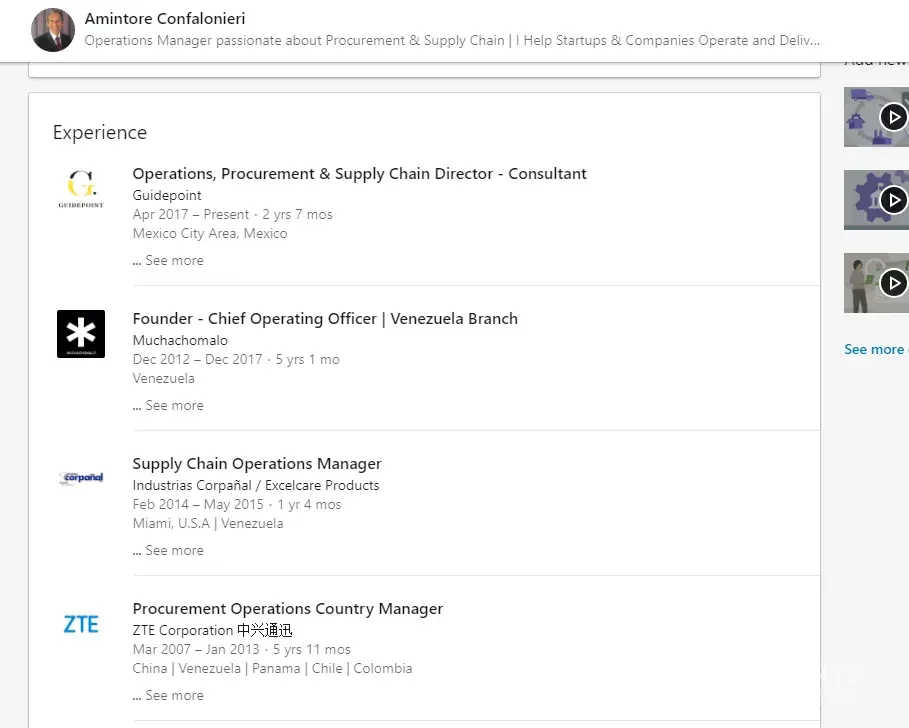
Task: Click the Muchachomalo asterisk logo
Action: pyautogui.click(x=81, y=334)
